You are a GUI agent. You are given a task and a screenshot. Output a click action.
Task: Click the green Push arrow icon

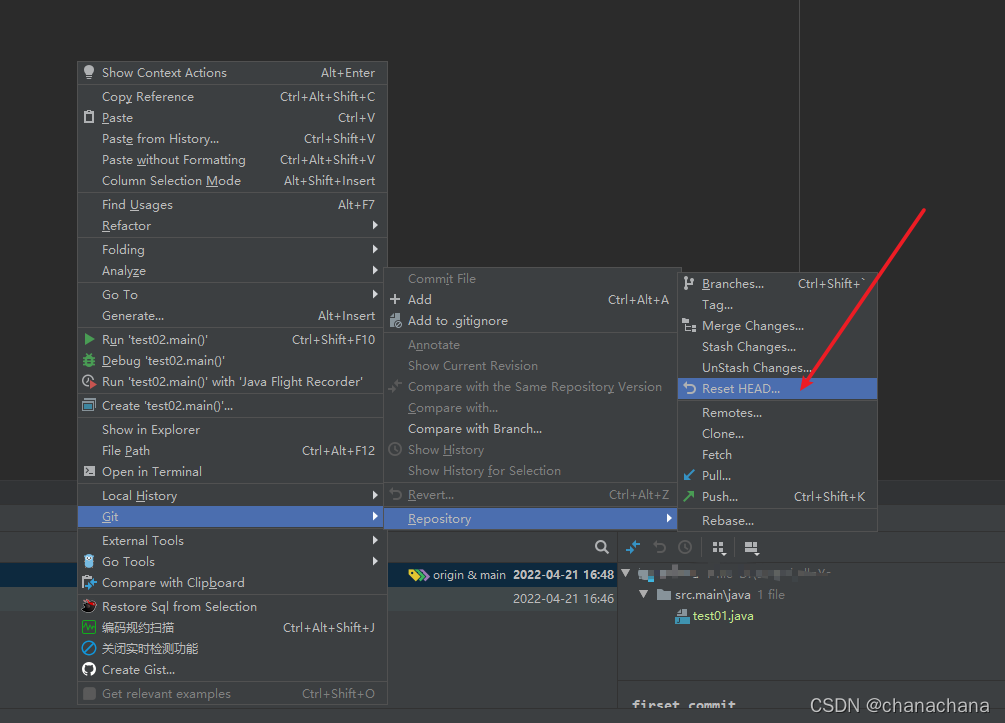(689, 496)
